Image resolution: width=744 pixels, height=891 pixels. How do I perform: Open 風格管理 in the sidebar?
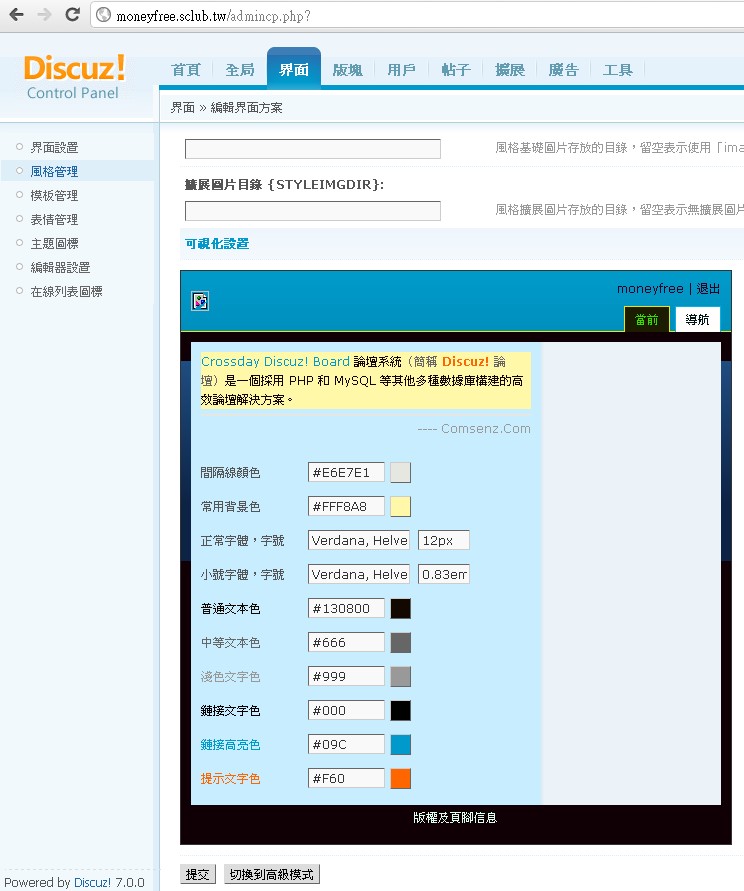[54, 172]
